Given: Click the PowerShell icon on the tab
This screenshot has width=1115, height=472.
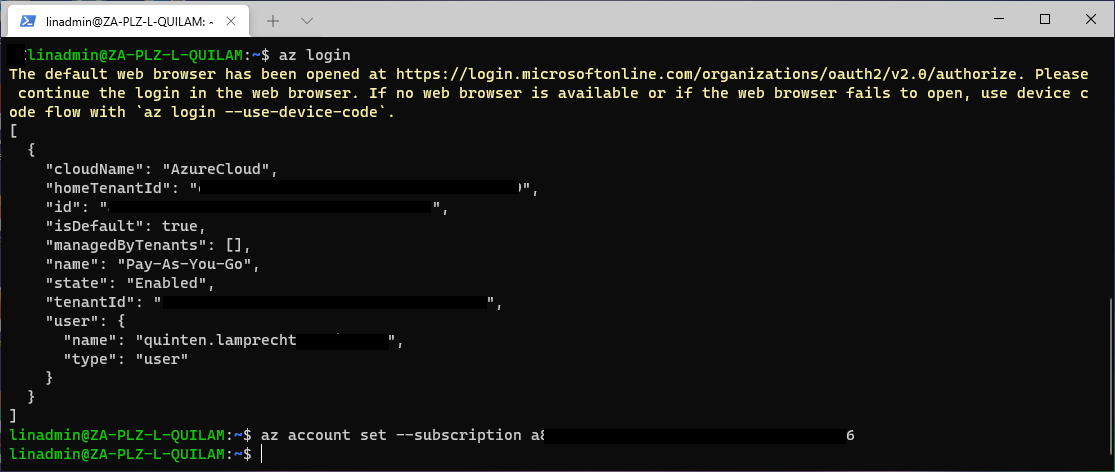Looking at the screenshot, I should (x=28, y=21).
